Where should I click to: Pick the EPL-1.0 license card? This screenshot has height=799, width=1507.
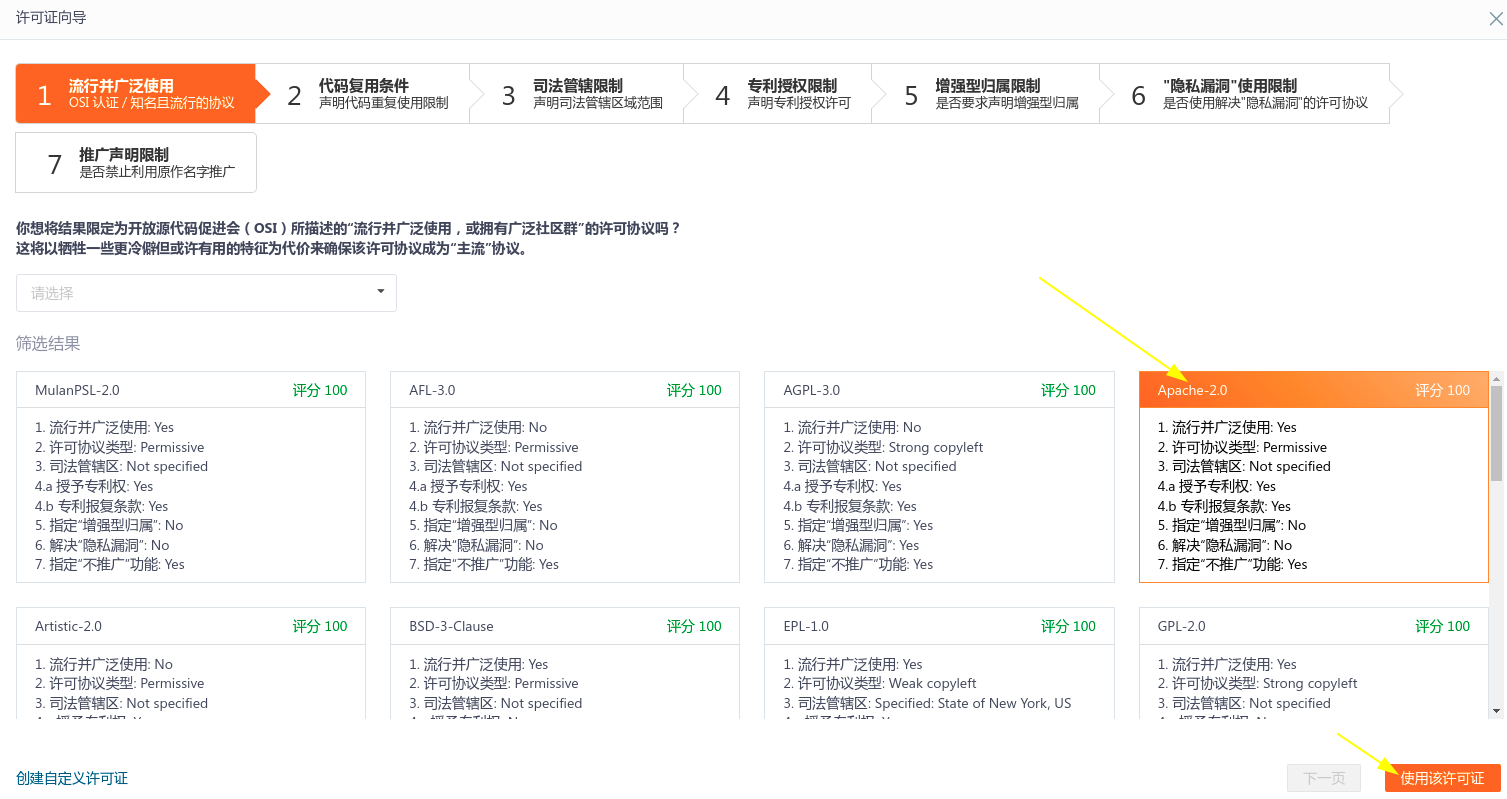tap(939, 663)
